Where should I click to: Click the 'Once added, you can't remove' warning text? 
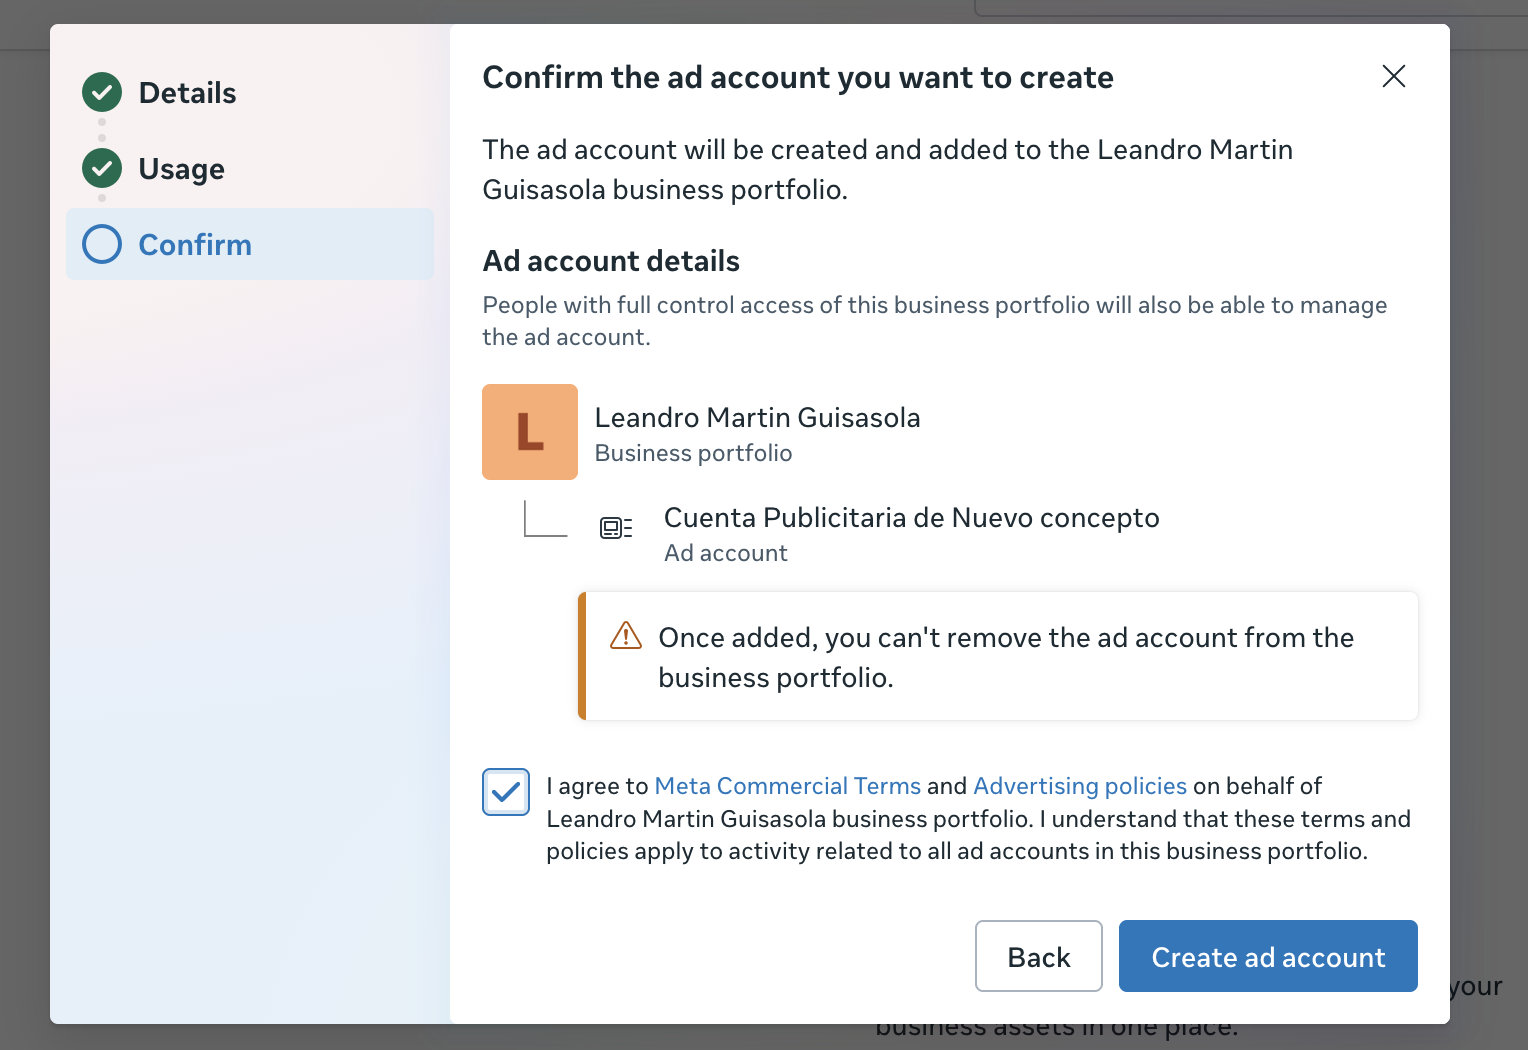(1006, 657)
